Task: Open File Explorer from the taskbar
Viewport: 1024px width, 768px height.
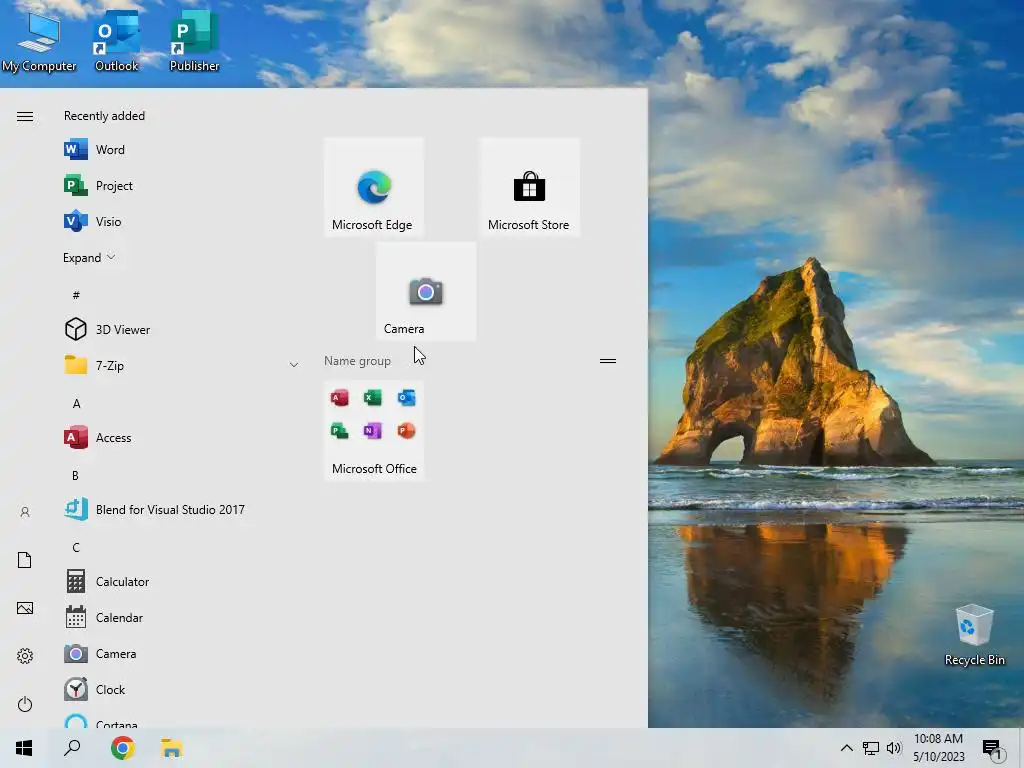Action: (172, 748)
